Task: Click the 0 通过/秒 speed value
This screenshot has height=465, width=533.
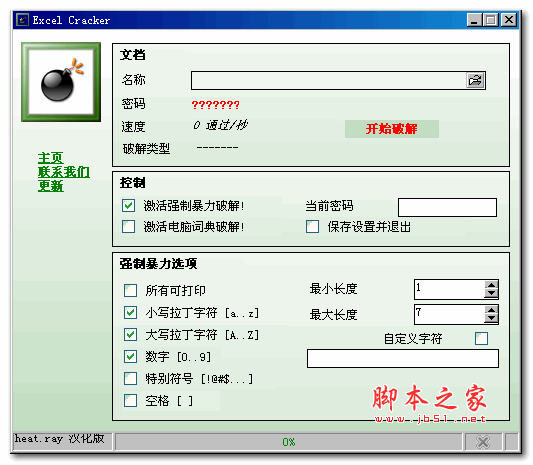Action: coord(220,125)
